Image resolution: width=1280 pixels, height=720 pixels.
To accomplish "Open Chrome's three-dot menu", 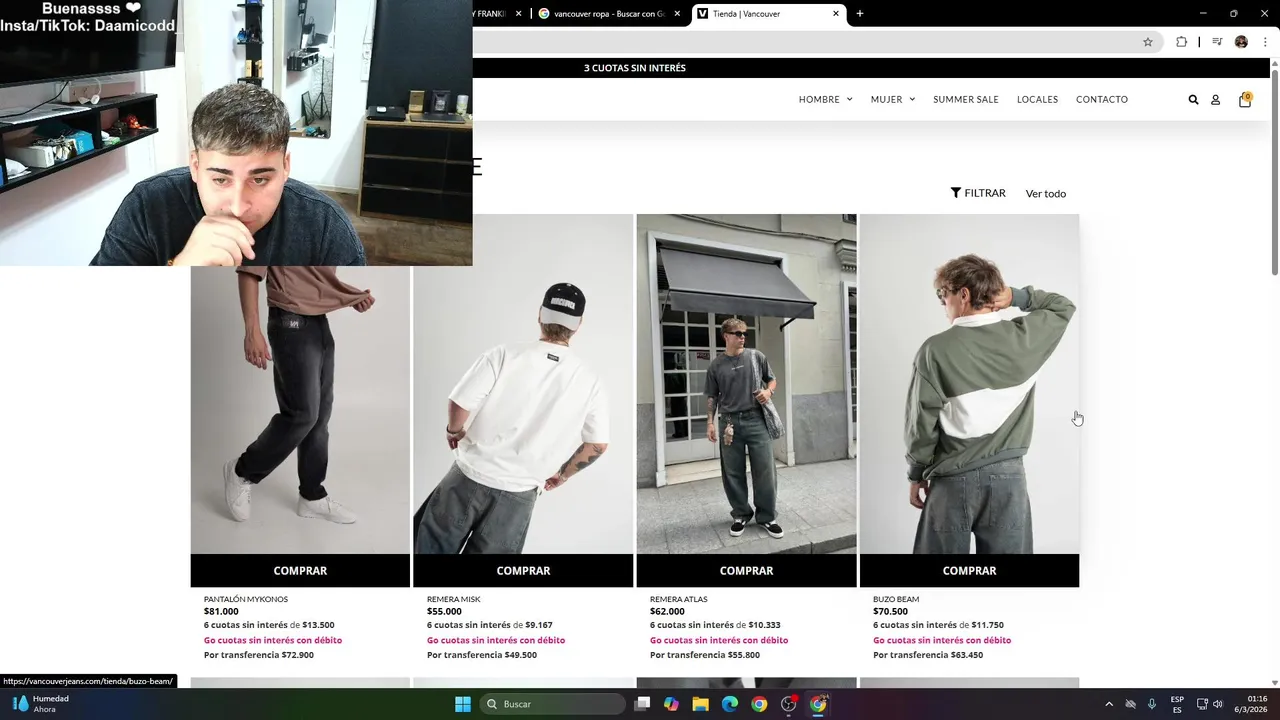I will [1265, 42].
